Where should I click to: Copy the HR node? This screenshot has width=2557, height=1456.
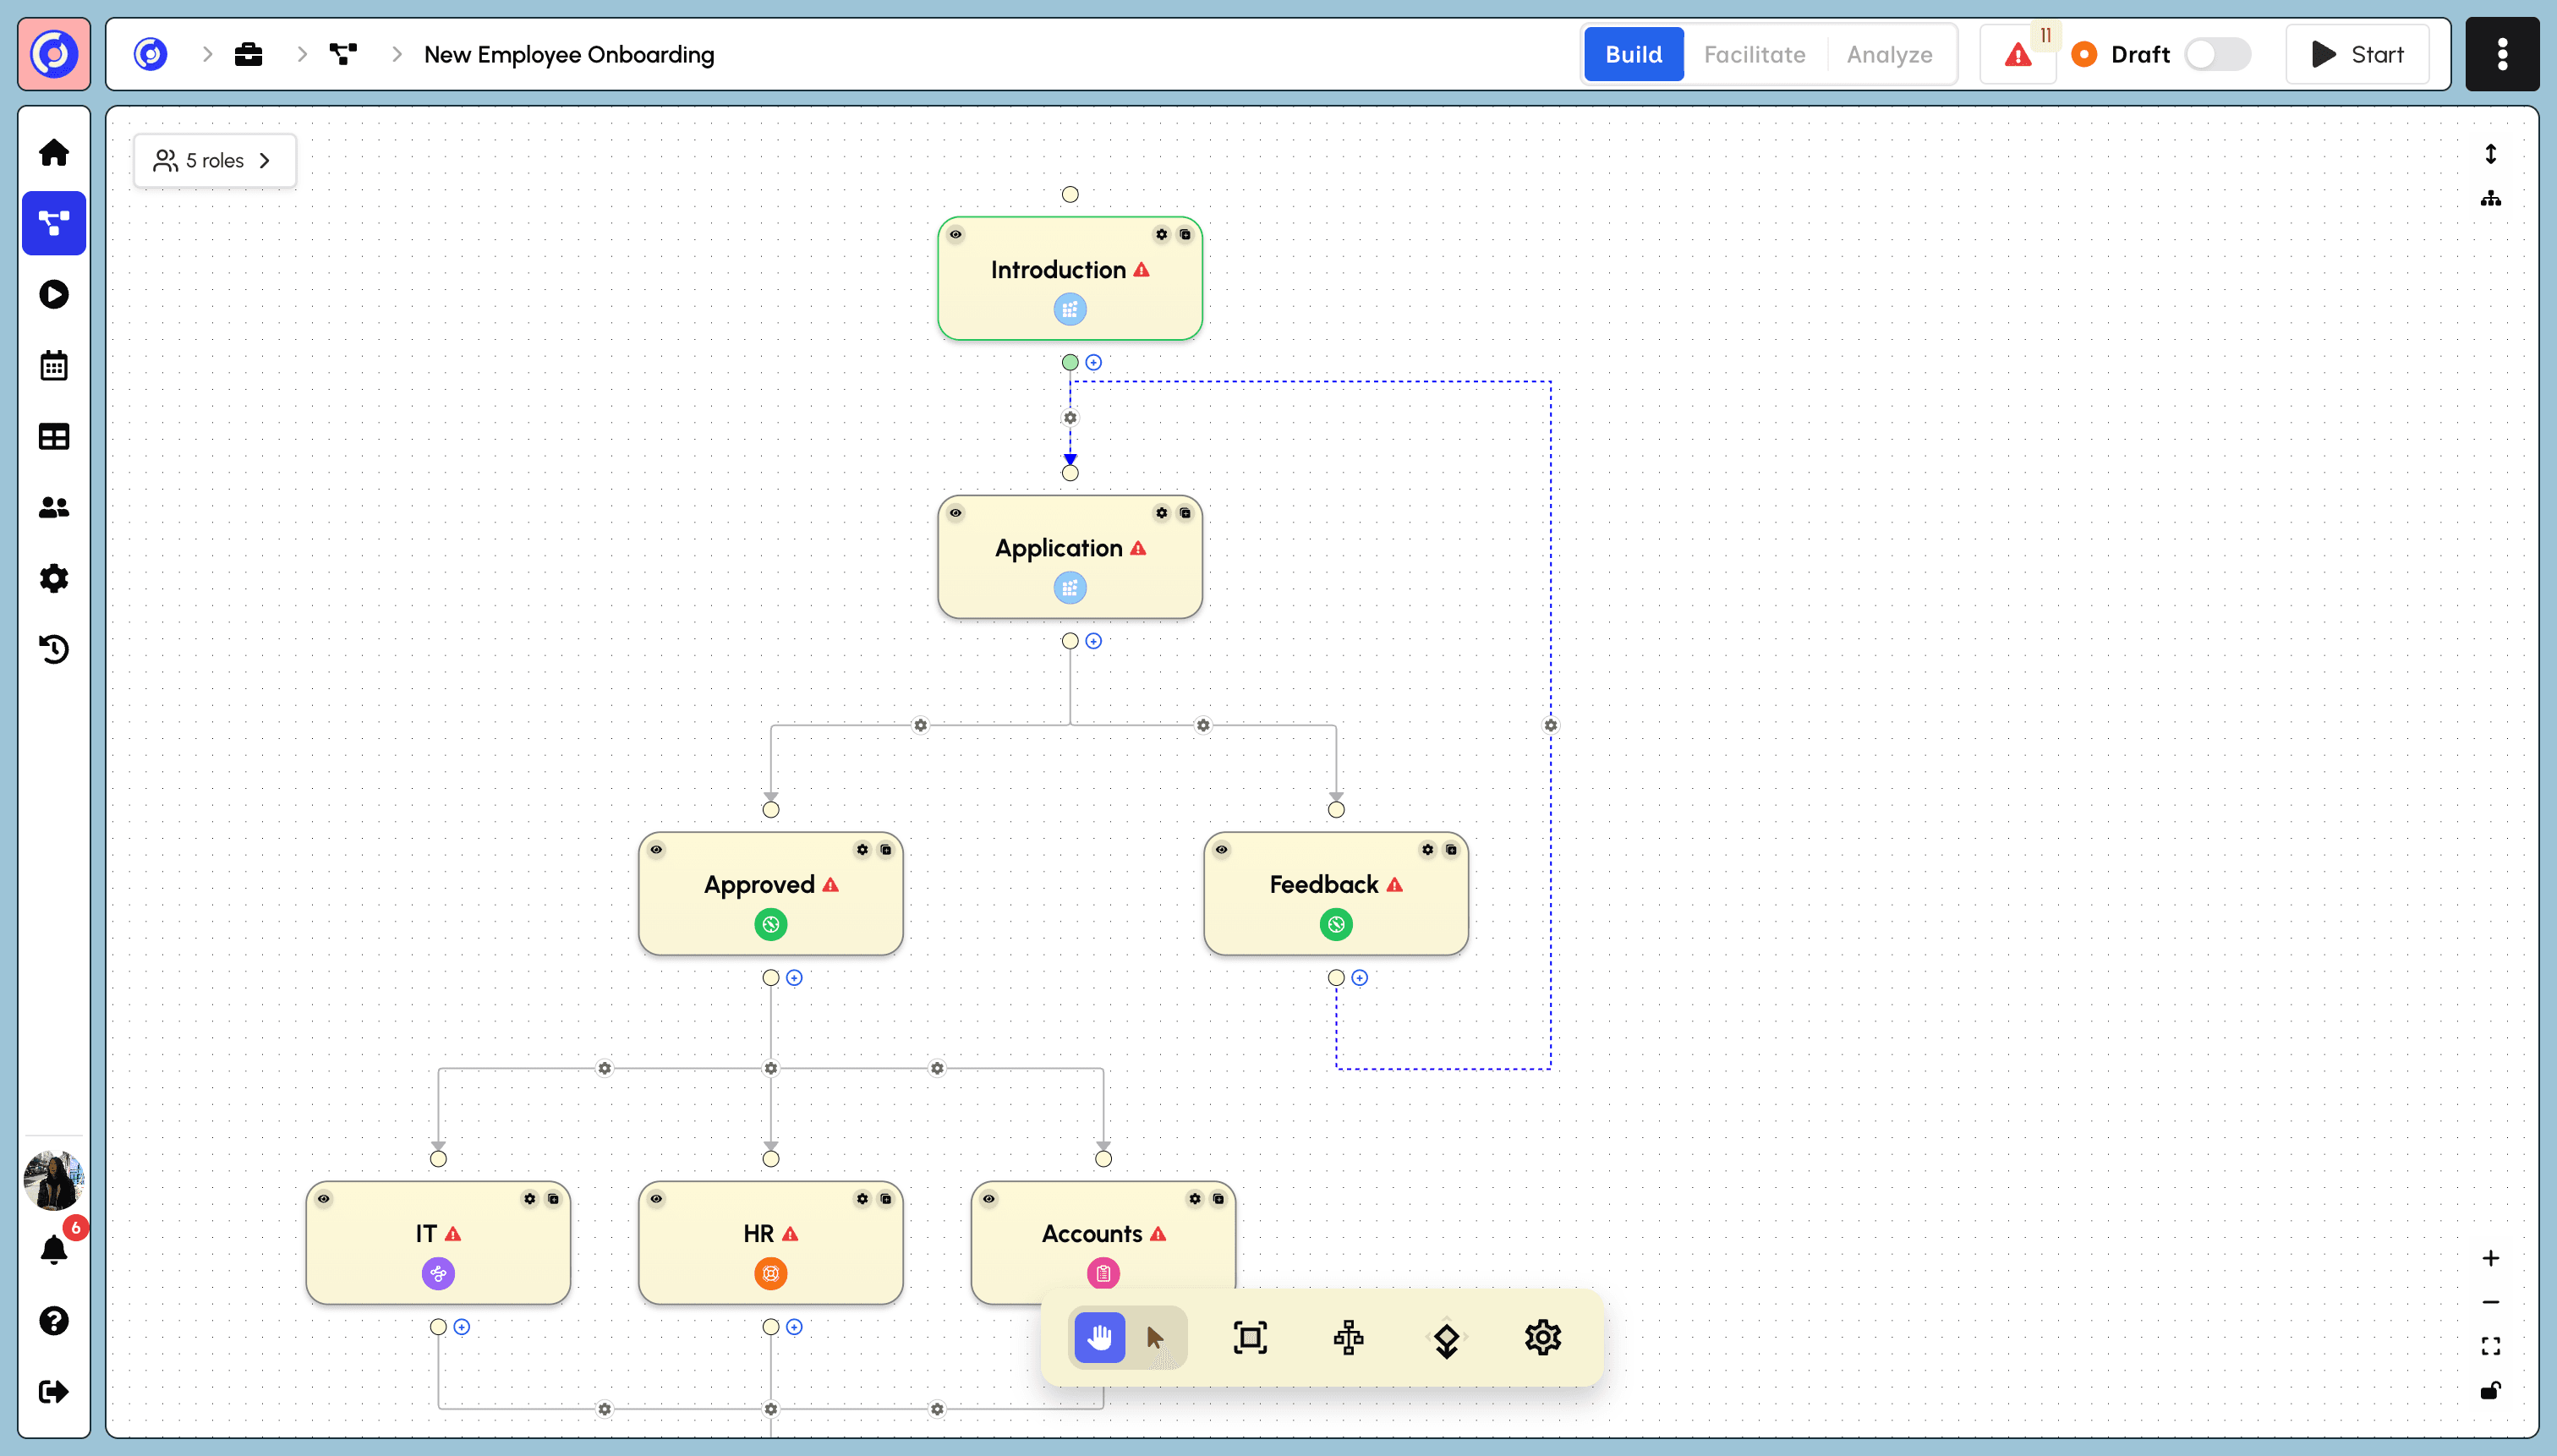click(885, 1199)
